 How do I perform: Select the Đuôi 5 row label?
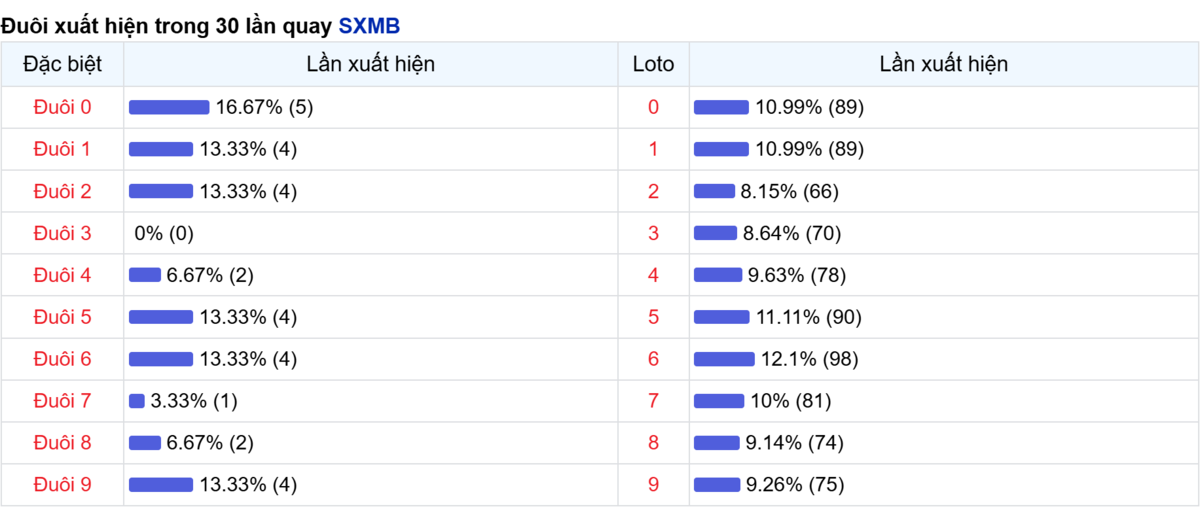tap(62, 317)
